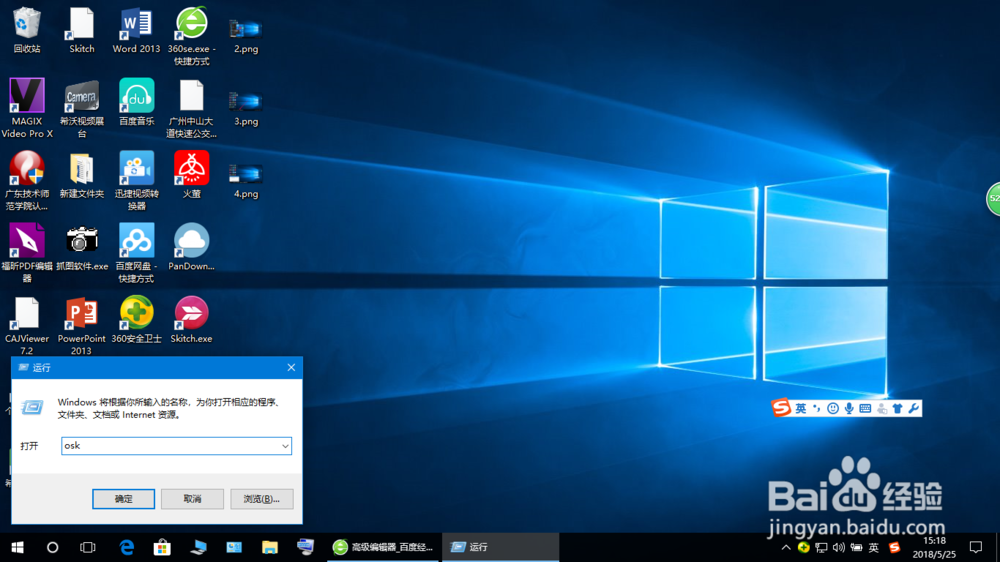Open soft keyboard icon on Sogou toolbar
The height and width of the screenshot is (562, 1000).
pyautogui.click(x=865, y=408)
